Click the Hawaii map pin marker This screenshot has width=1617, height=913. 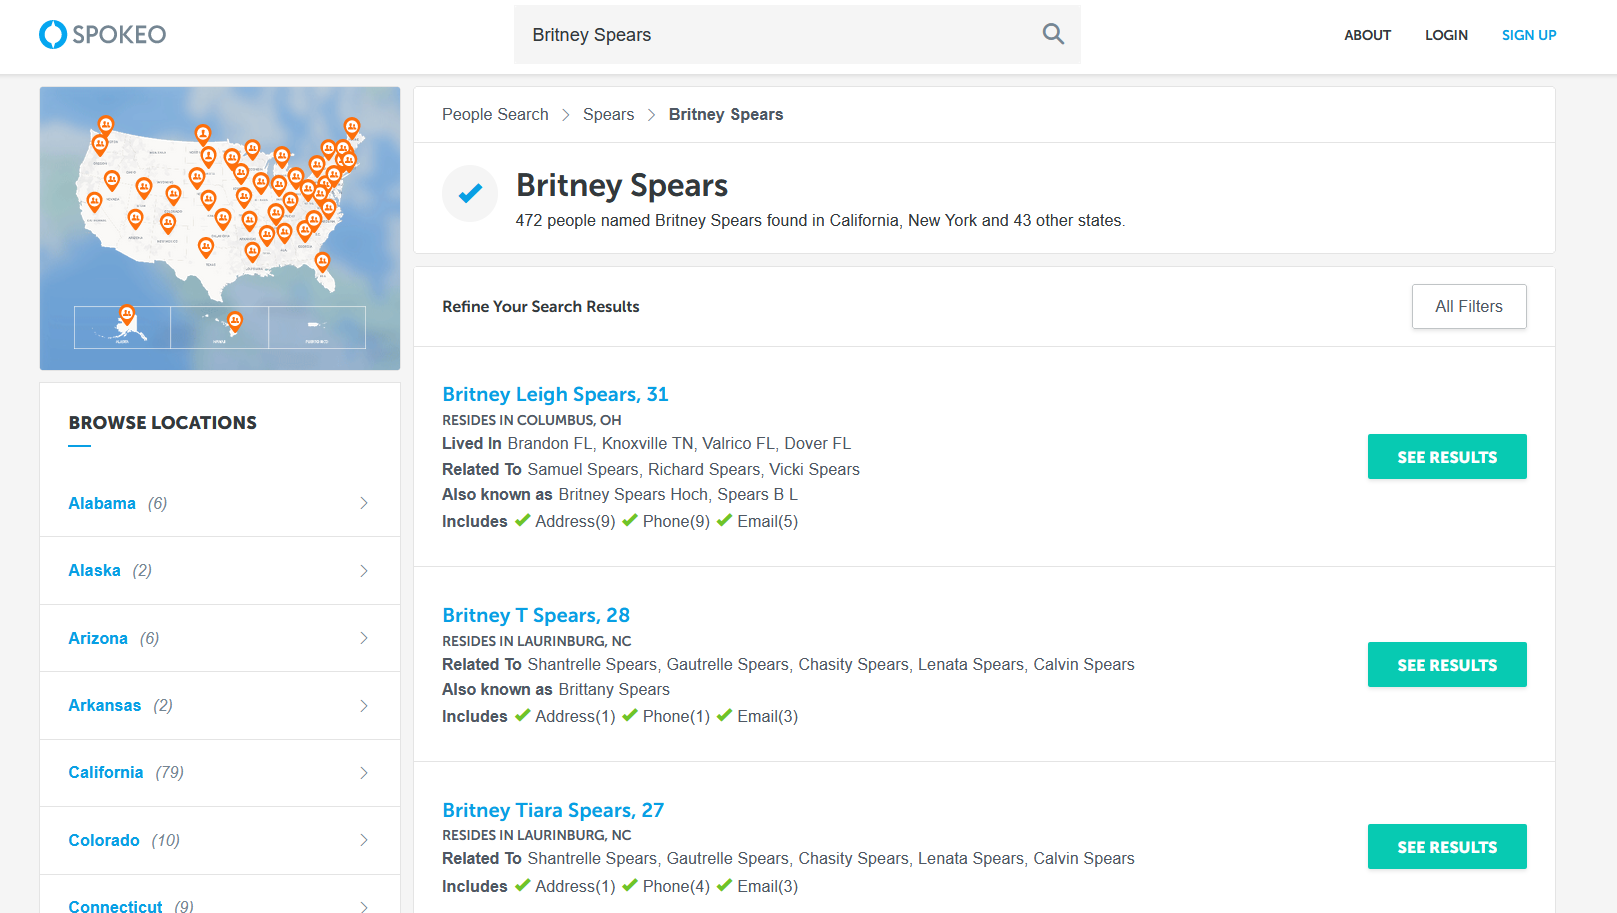235,321
